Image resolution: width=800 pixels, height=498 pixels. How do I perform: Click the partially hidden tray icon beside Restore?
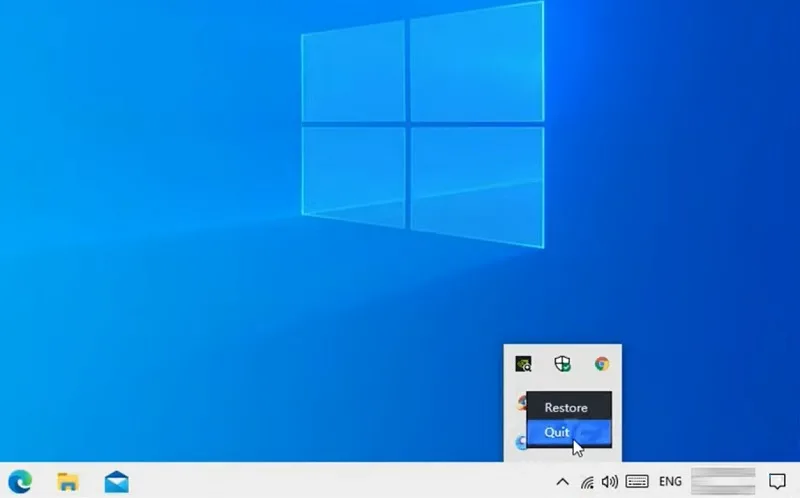point(521,403)
